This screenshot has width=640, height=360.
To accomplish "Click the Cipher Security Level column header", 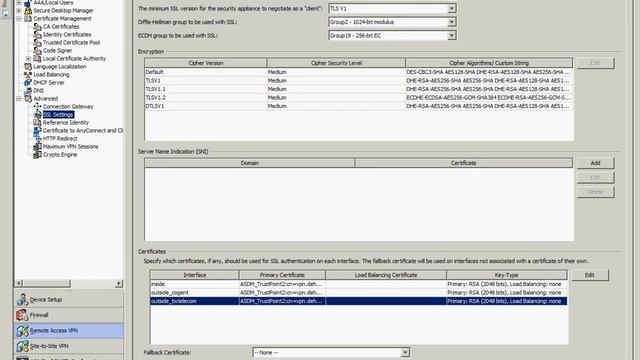I will coord(336,63).
